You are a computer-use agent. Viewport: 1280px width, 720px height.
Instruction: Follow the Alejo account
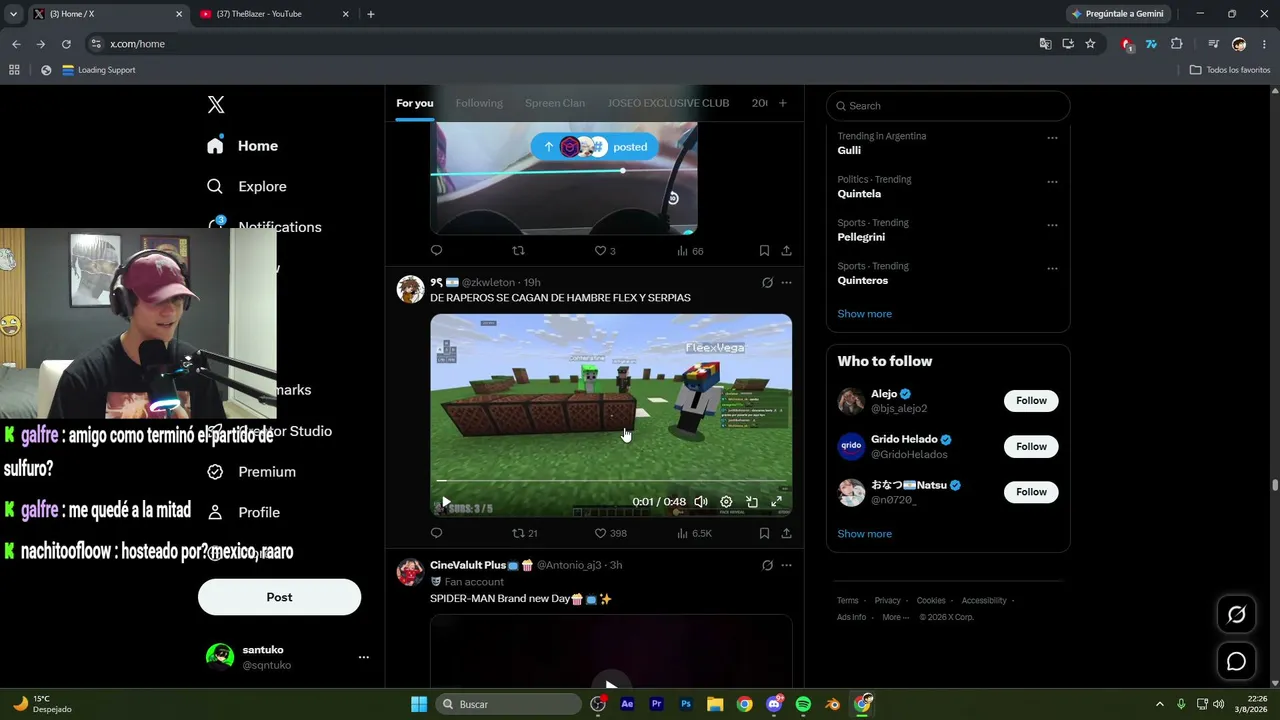pos(1031,401)
